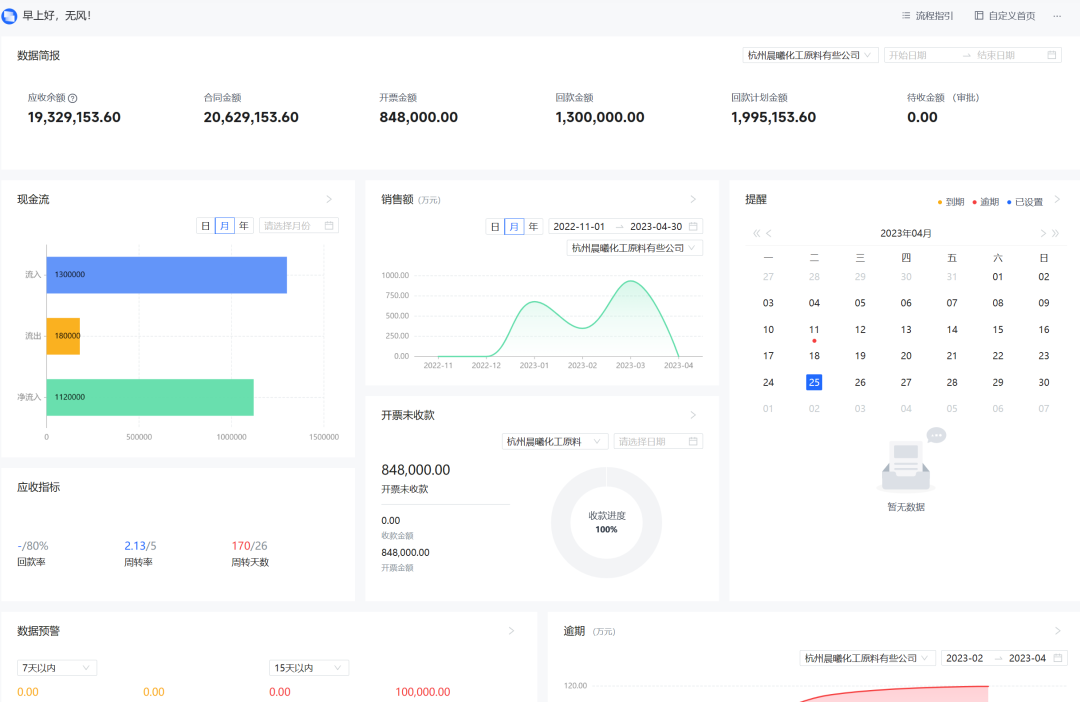Image resolution: width=1080 pixels, height=702 pixels.
Task: Click 20,629,153.60 合同金额 value
Action: pyautogui.click(x=251, y=117)
